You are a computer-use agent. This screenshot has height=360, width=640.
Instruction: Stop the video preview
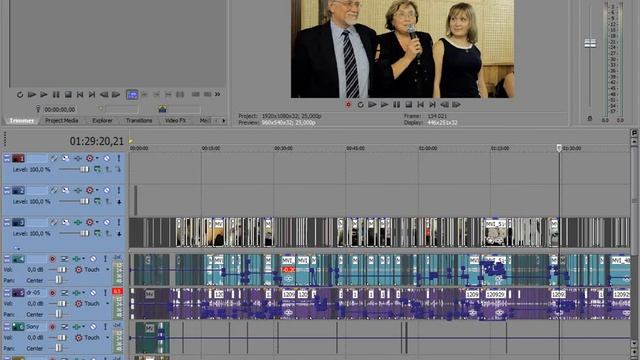(x=408, y=105)
